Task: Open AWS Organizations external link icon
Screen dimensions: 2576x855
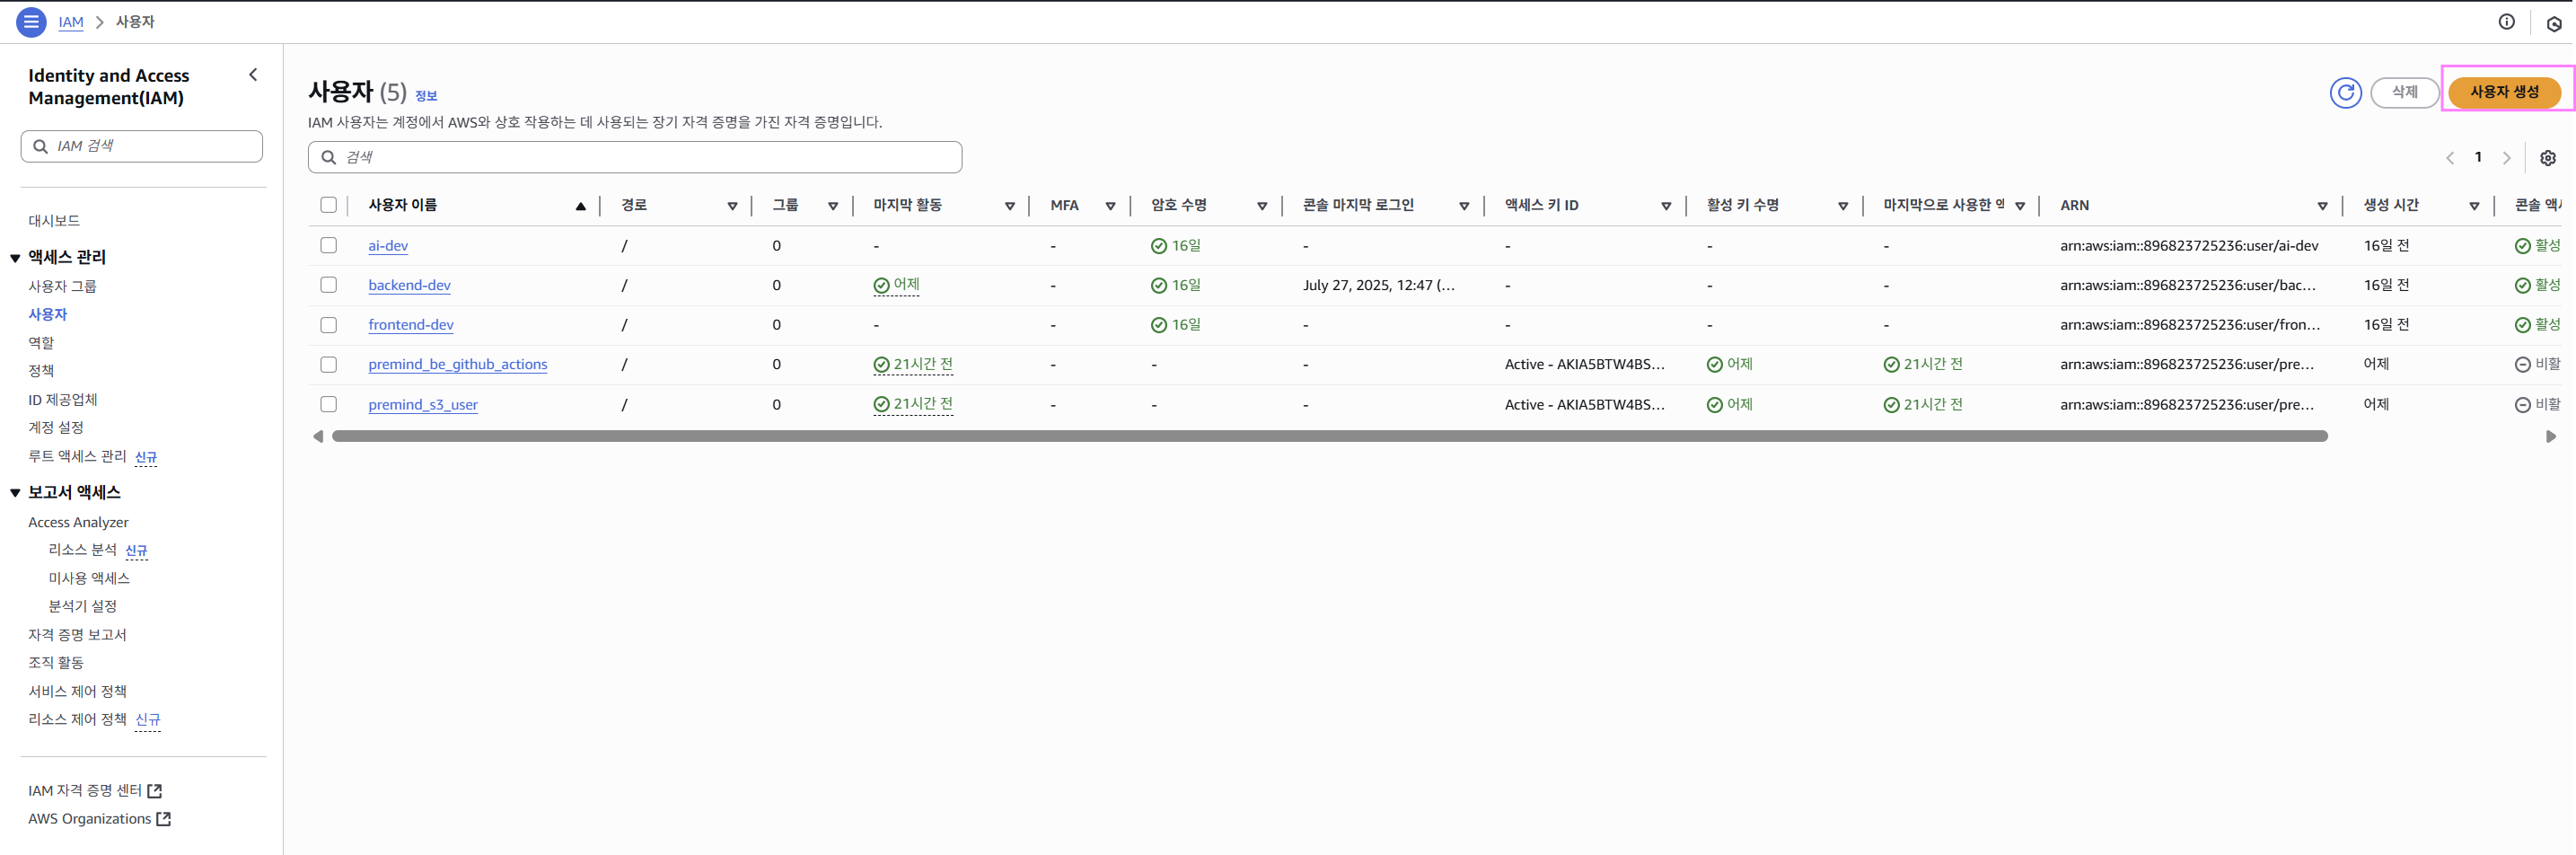Action: pyautogui.click(x=164, y=819)
